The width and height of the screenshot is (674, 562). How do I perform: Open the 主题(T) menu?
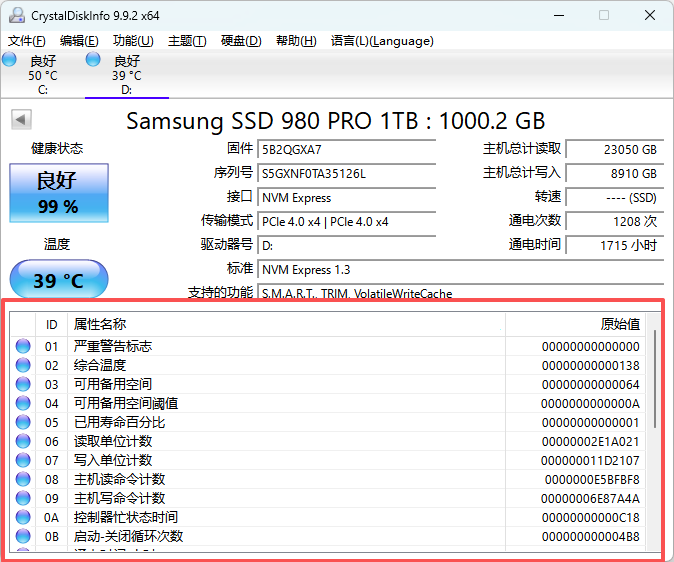click(x=187, y=41)
